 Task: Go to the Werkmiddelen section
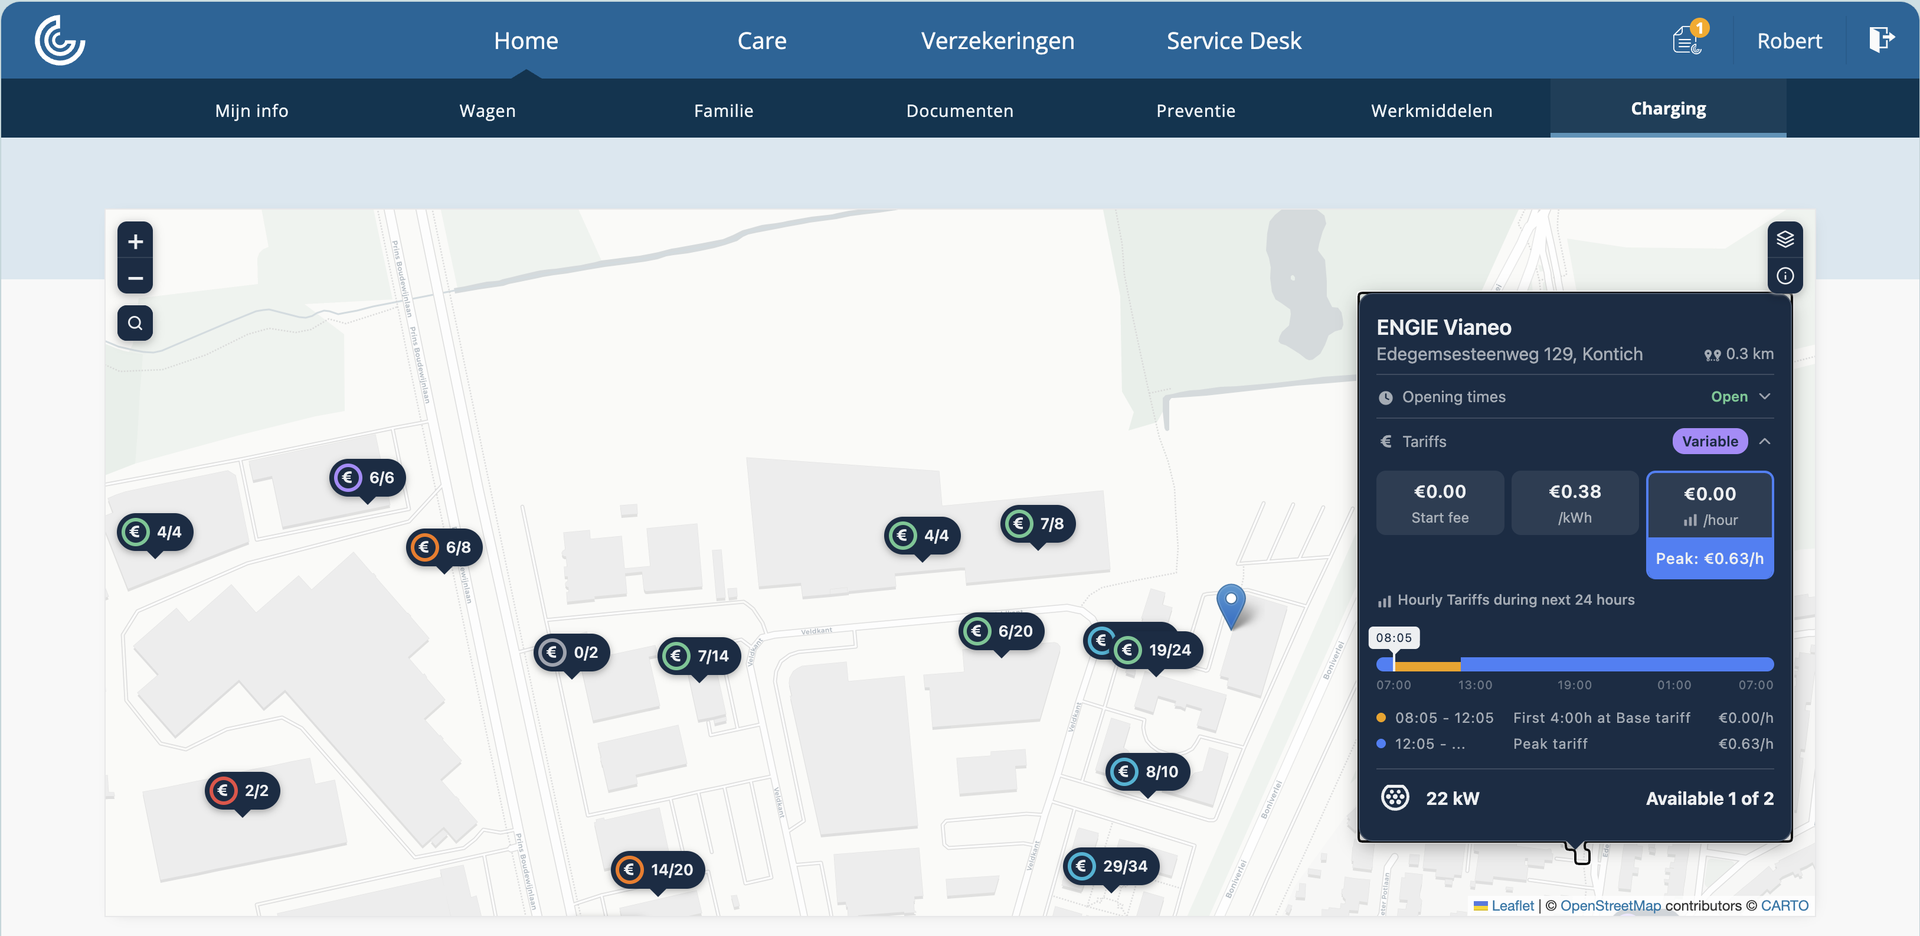click(1431, 111)
